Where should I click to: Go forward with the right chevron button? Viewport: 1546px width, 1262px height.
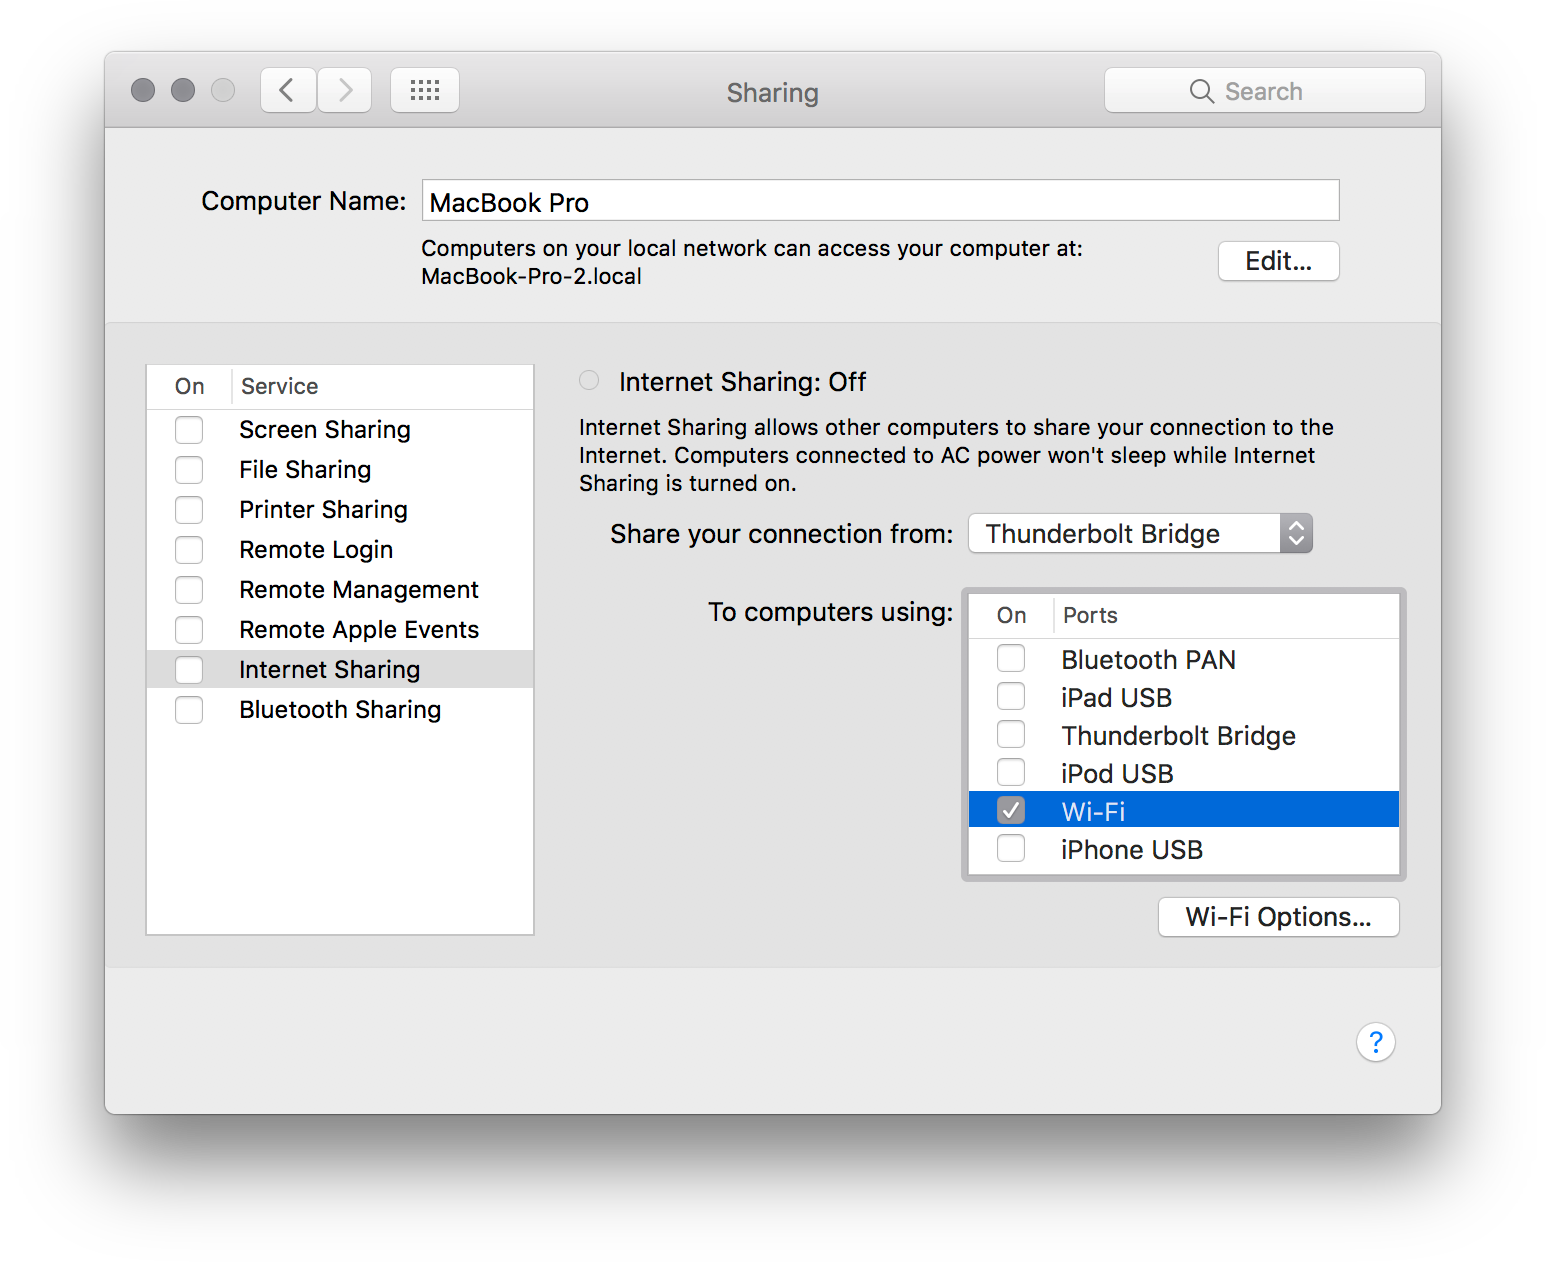[x=345, y=91]
